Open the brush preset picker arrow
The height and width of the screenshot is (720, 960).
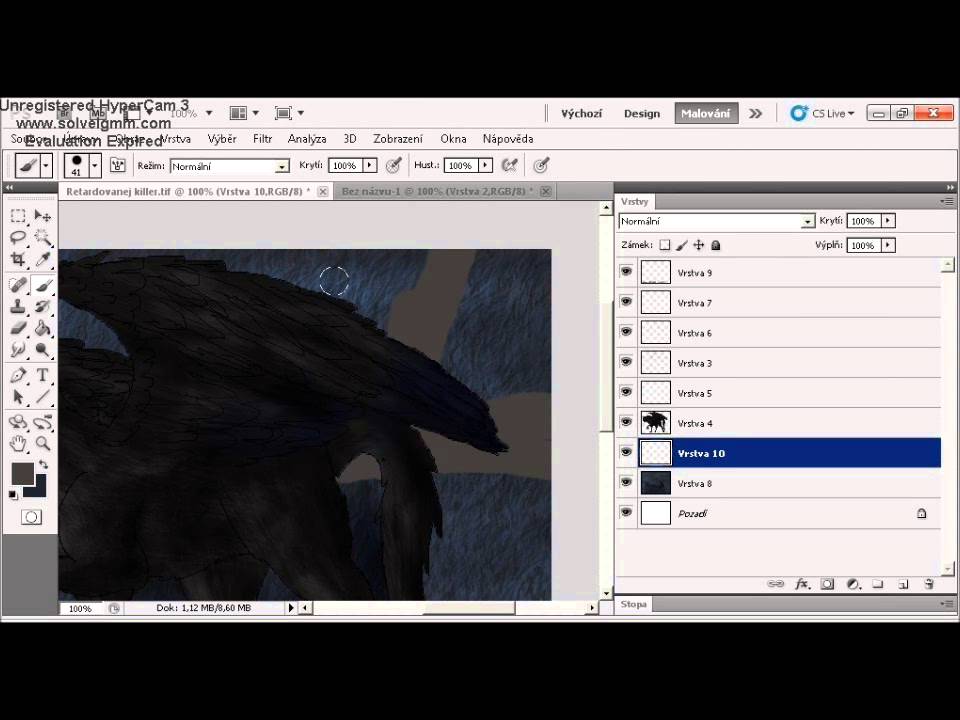pos(94,165)
